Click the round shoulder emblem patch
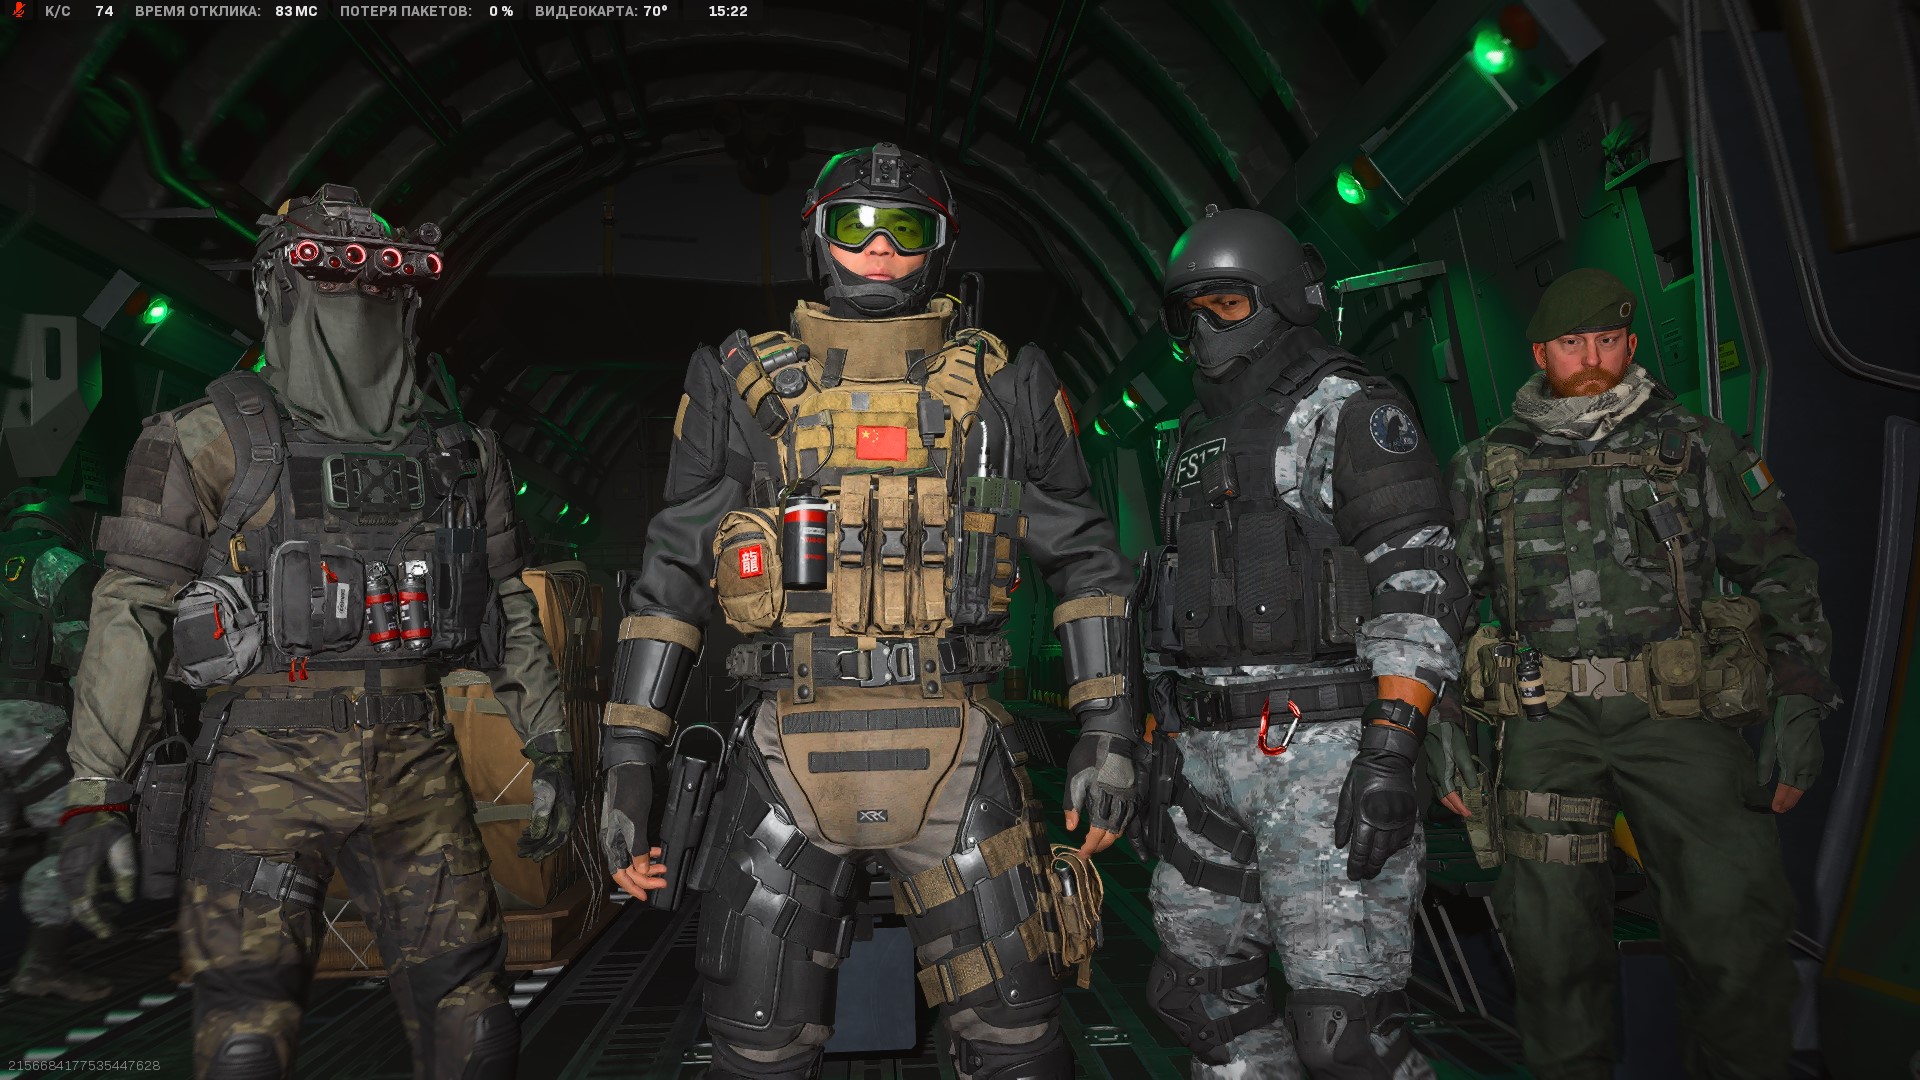The image size is (1920, 1080). click(1393, 428)
